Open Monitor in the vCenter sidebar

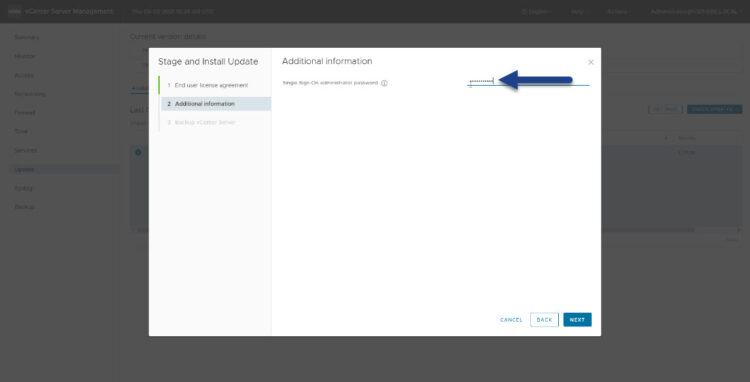[25, 56]
